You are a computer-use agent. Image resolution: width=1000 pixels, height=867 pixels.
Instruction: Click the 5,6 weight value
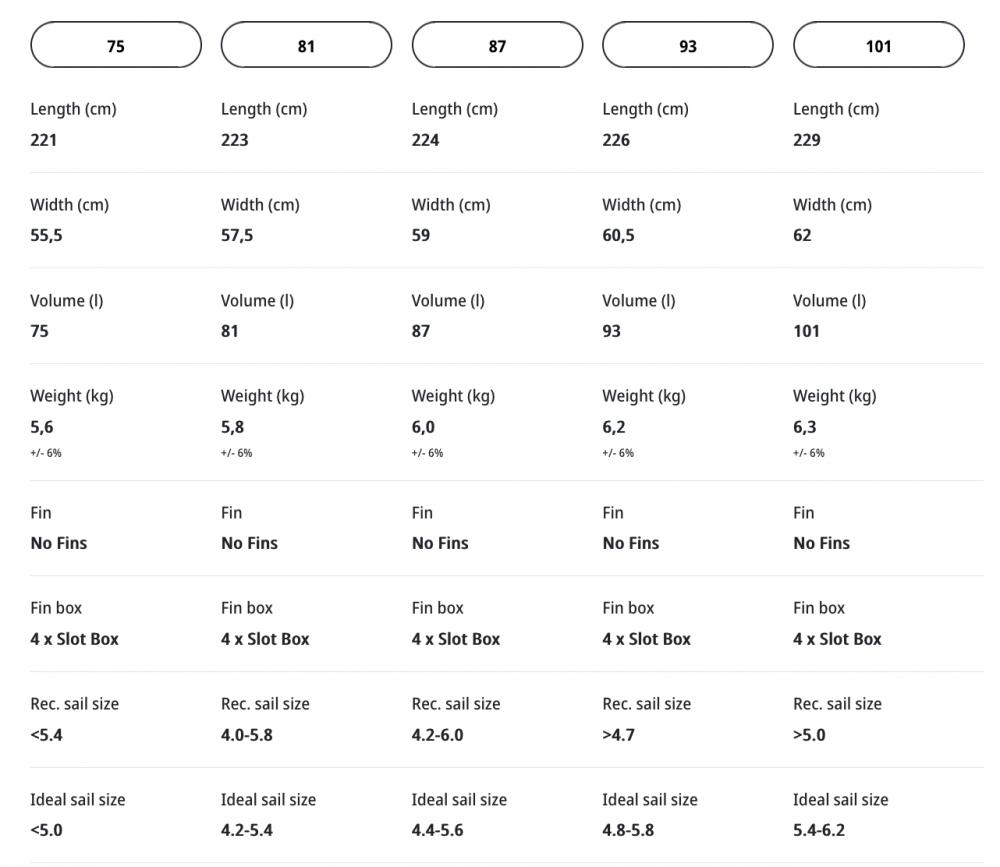click(42, 427)
